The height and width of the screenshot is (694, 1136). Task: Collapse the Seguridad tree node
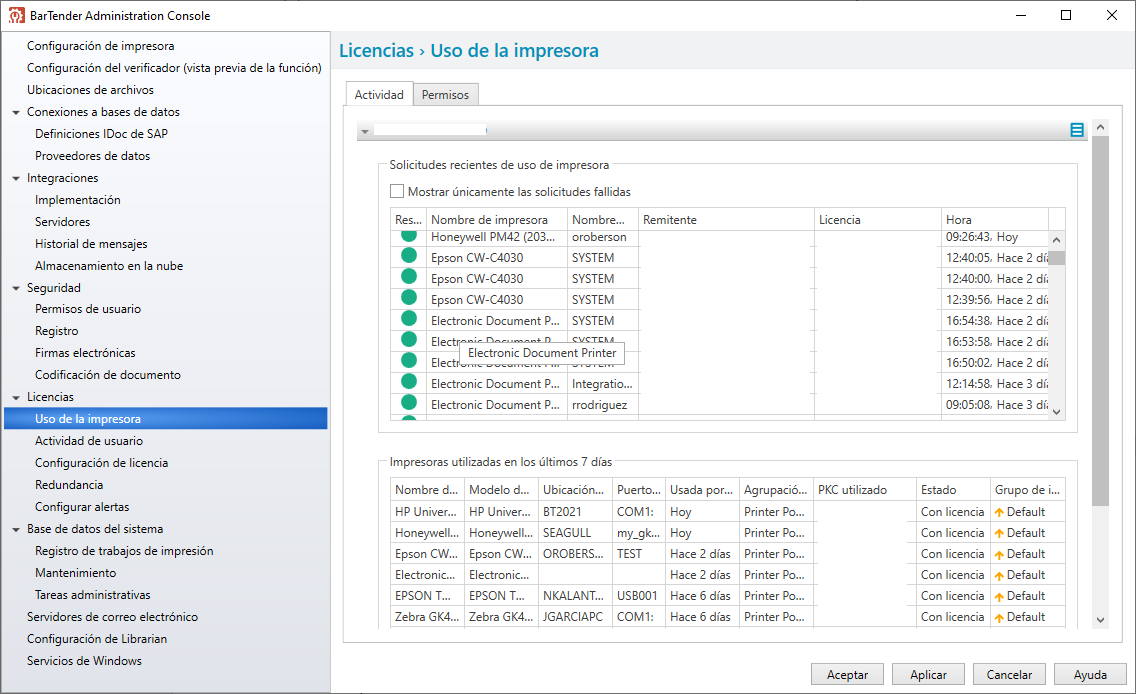(16, 288)
